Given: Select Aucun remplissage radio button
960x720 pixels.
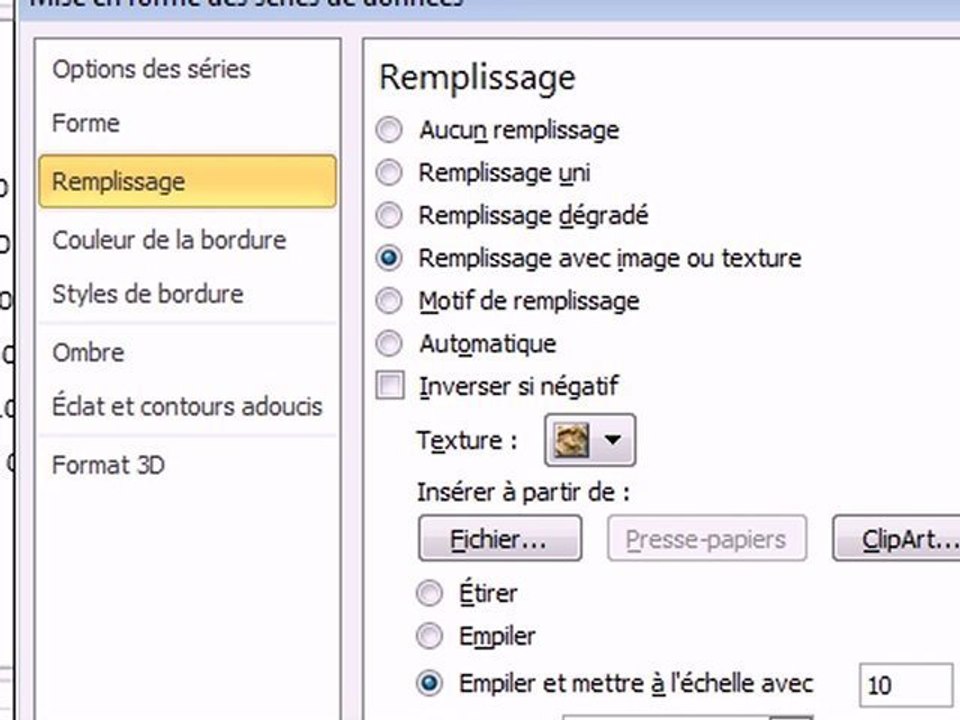Looking at the screenshot, I should (389, 130).
